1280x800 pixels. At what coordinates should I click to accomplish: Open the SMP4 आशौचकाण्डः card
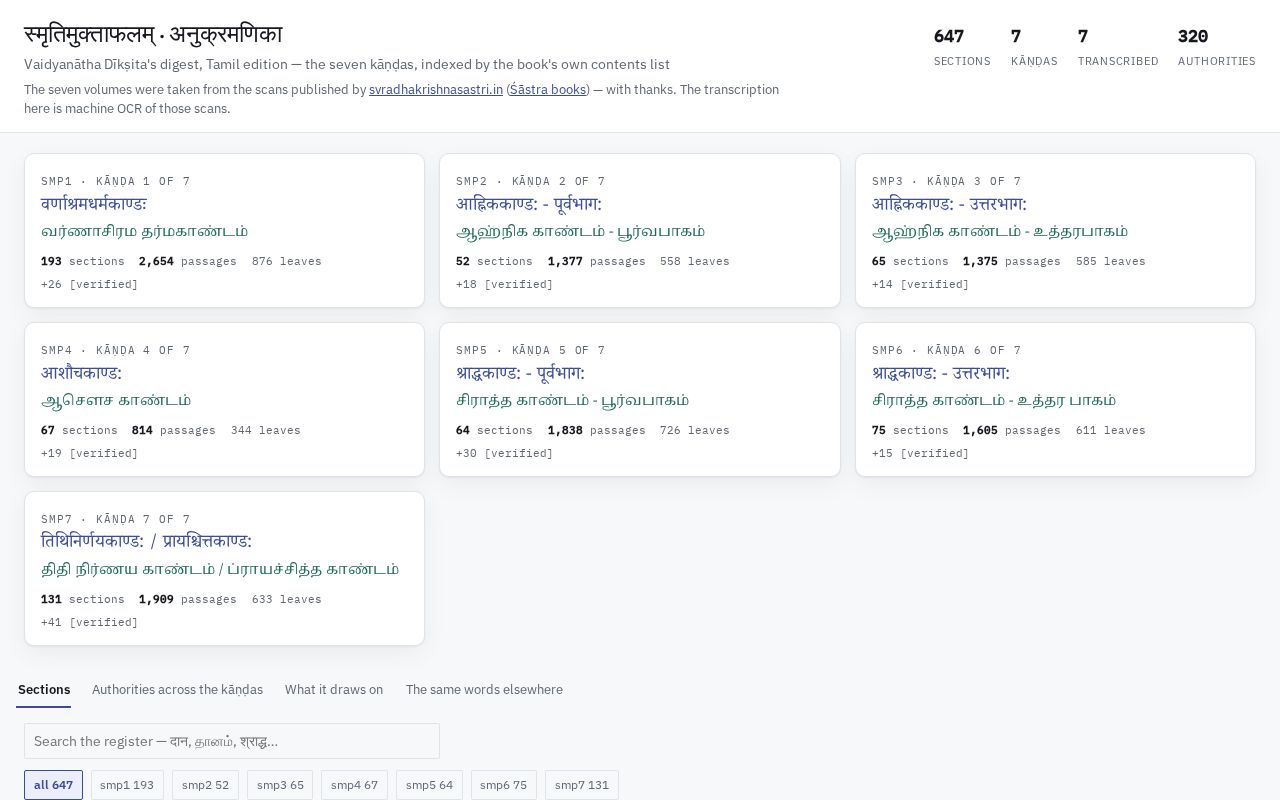coord(224,399)
